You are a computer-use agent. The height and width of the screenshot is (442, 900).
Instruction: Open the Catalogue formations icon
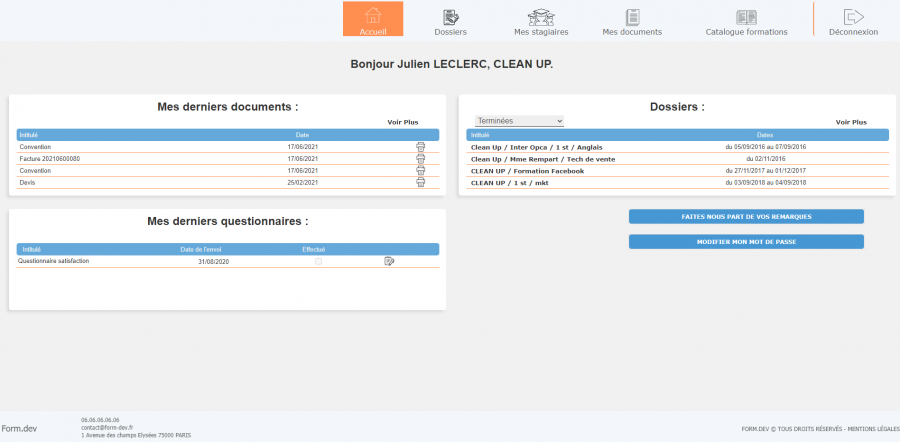point(746,17)
